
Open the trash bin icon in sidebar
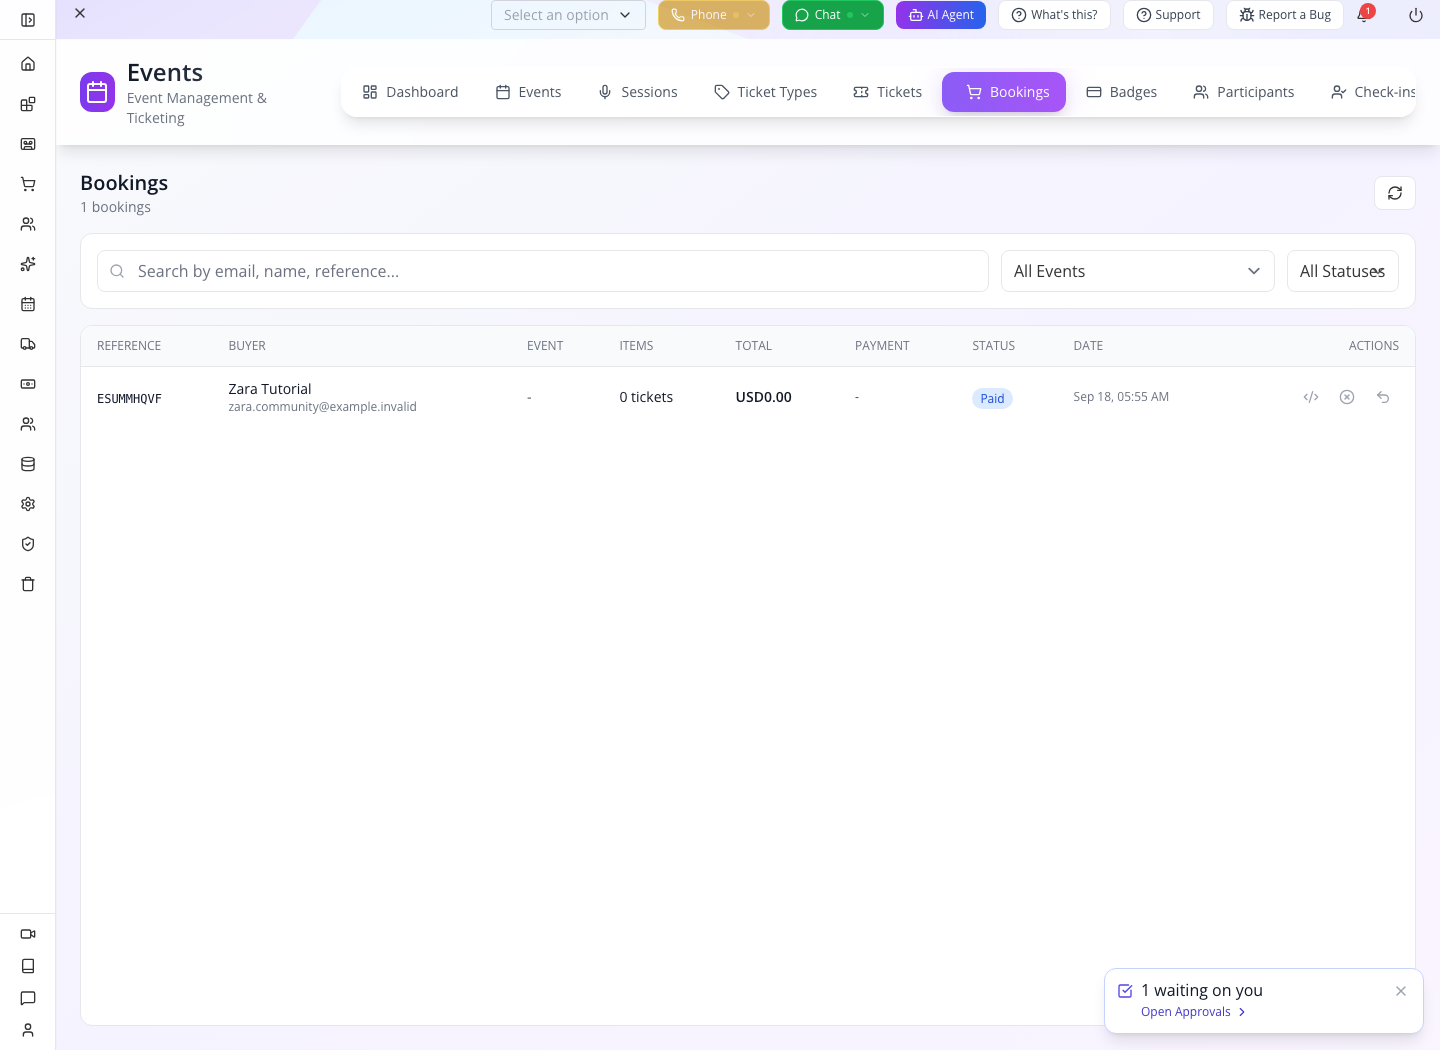pos(28,584)
